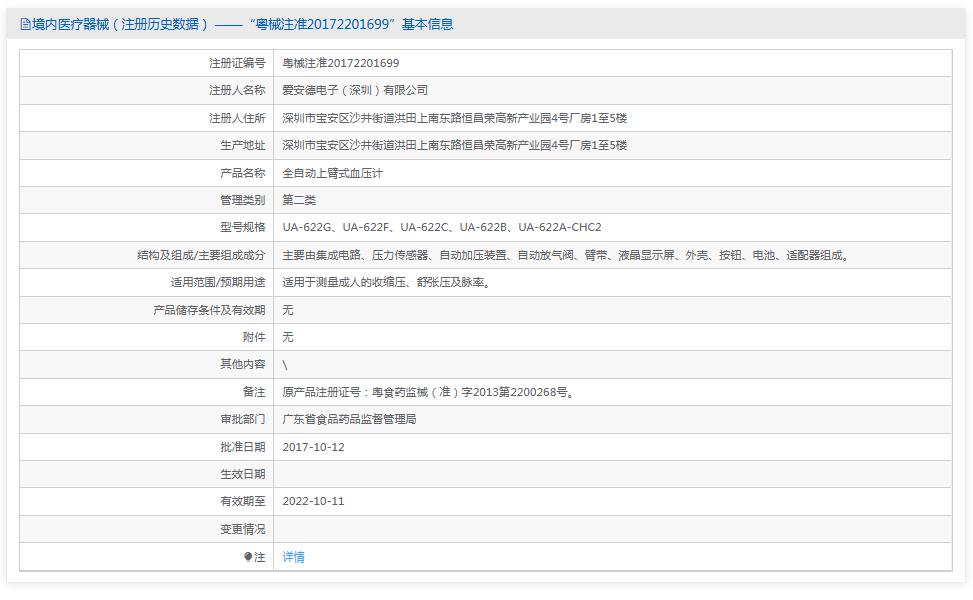Click the 附件 value showing 无

click(287, 337)
